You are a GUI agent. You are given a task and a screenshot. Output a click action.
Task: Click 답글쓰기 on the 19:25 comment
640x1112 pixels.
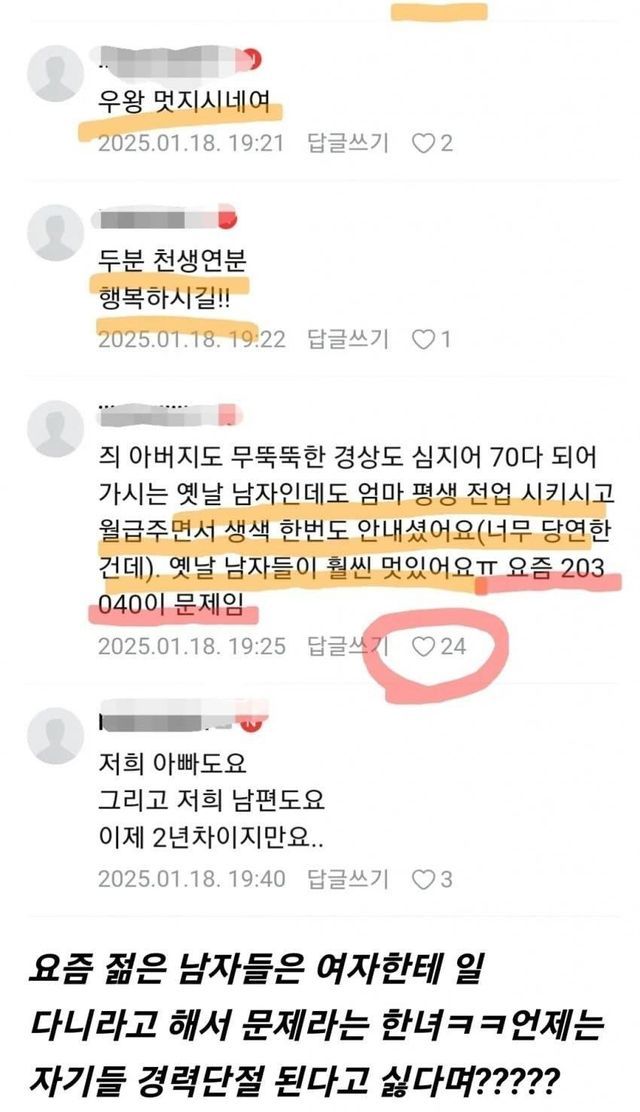coord(348,645)
